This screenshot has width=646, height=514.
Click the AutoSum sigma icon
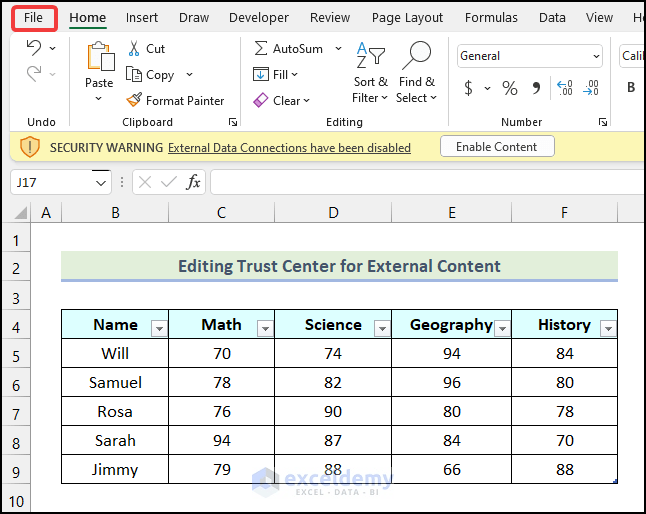click(260, 49)
